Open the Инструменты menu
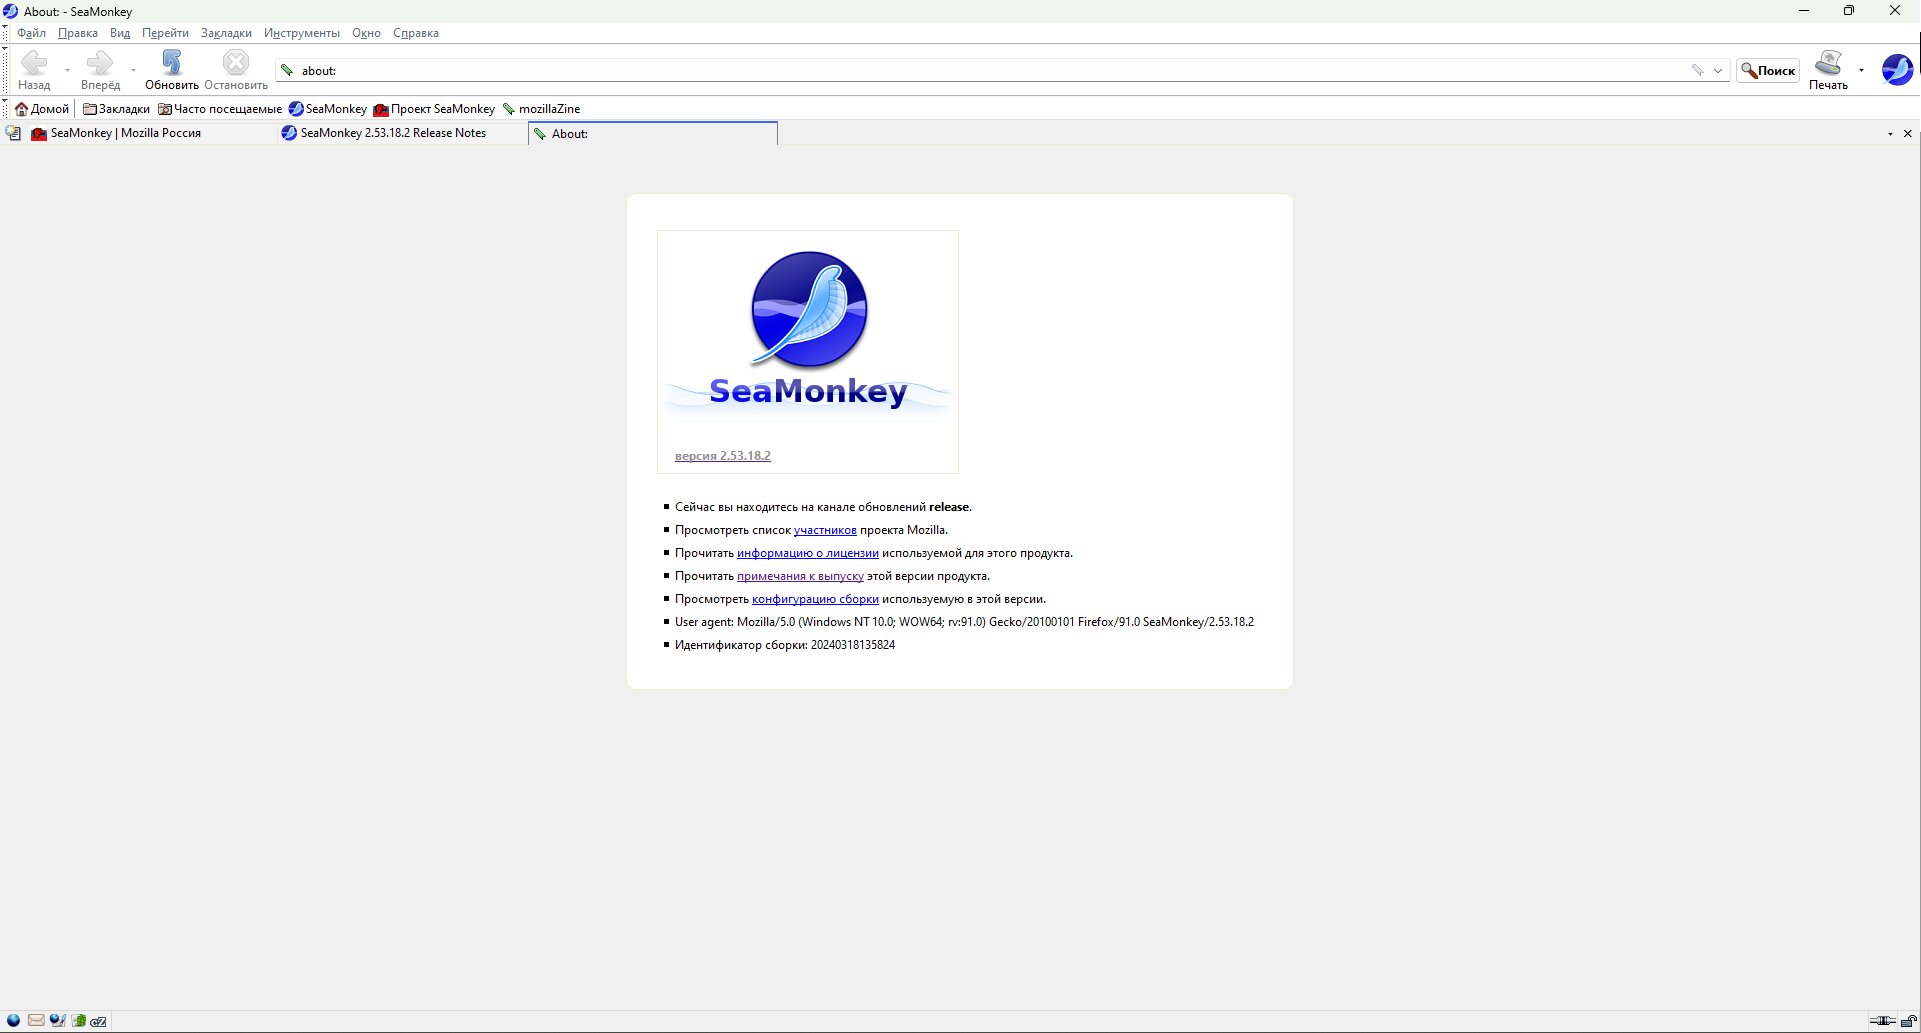The image size is (1921, 1033). pyautogui.click(x=302, y=33)
